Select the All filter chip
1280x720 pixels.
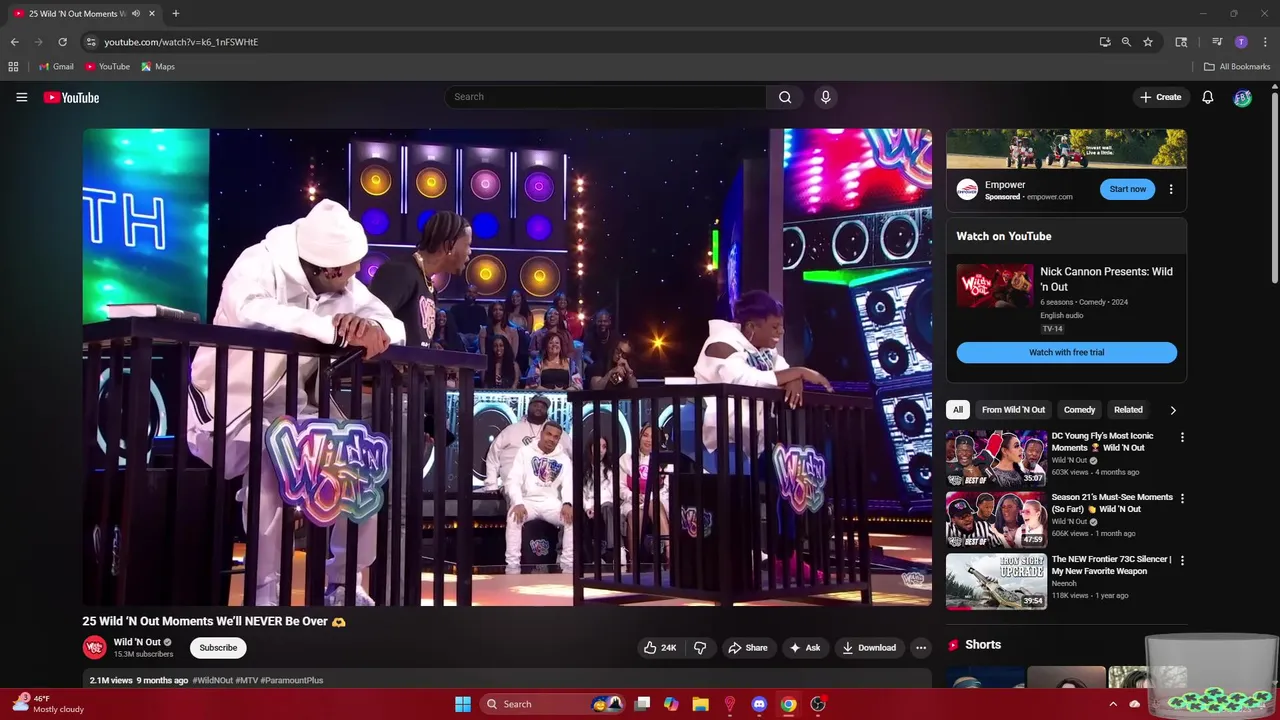958,410
